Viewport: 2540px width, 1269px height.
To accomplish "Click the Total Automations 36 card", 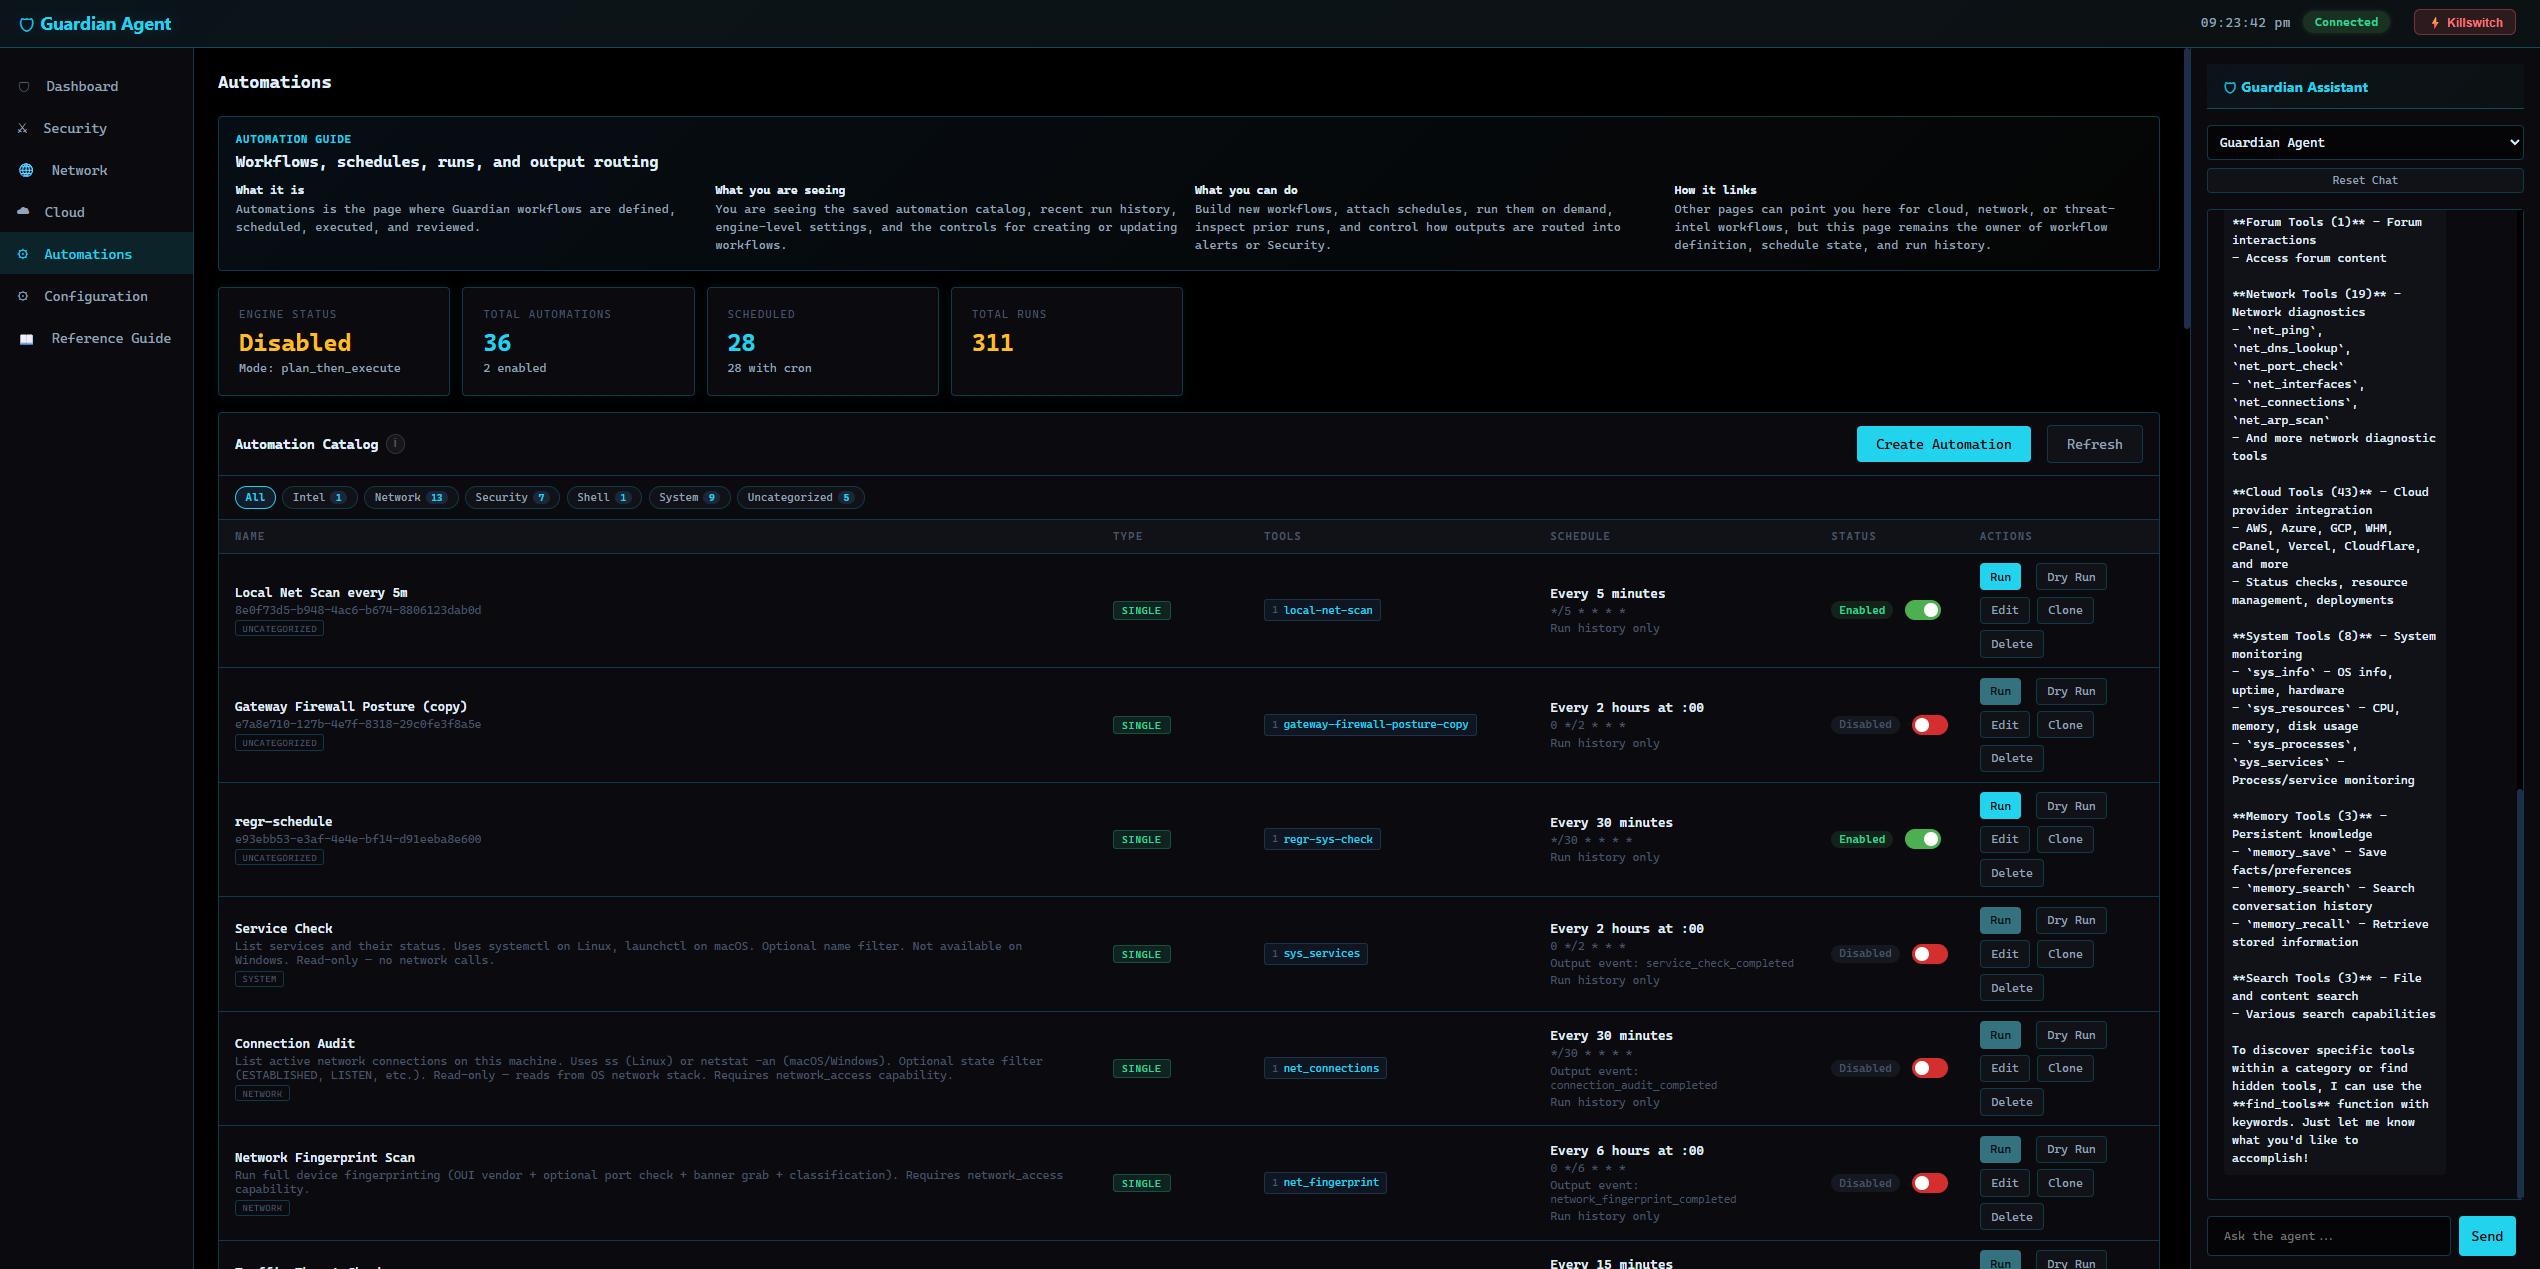I will click(x=578, y=341).
